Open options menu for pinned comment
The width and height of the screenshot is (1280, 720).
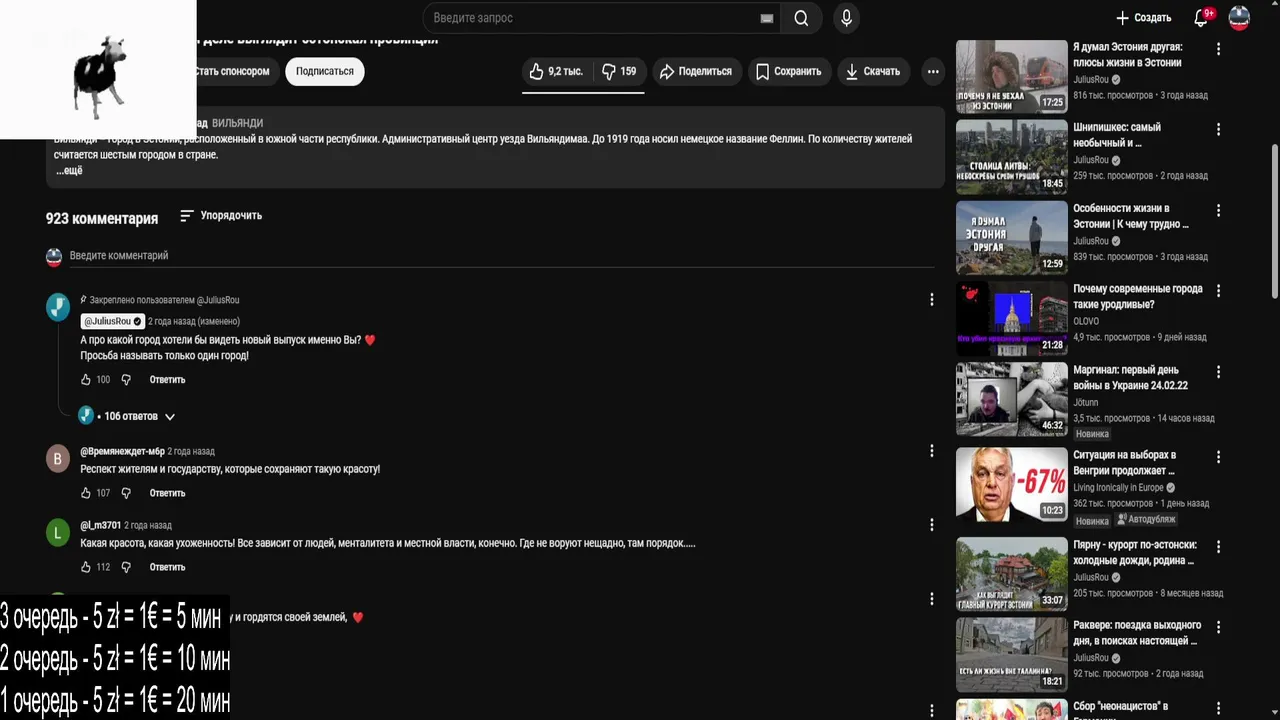coord(931,299)
